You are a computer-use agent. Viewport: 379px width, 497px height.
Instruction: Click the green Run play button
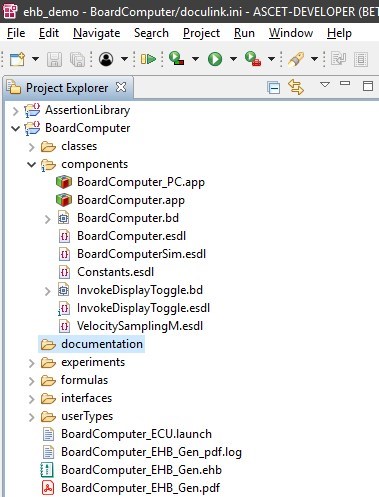coord(215,59)
